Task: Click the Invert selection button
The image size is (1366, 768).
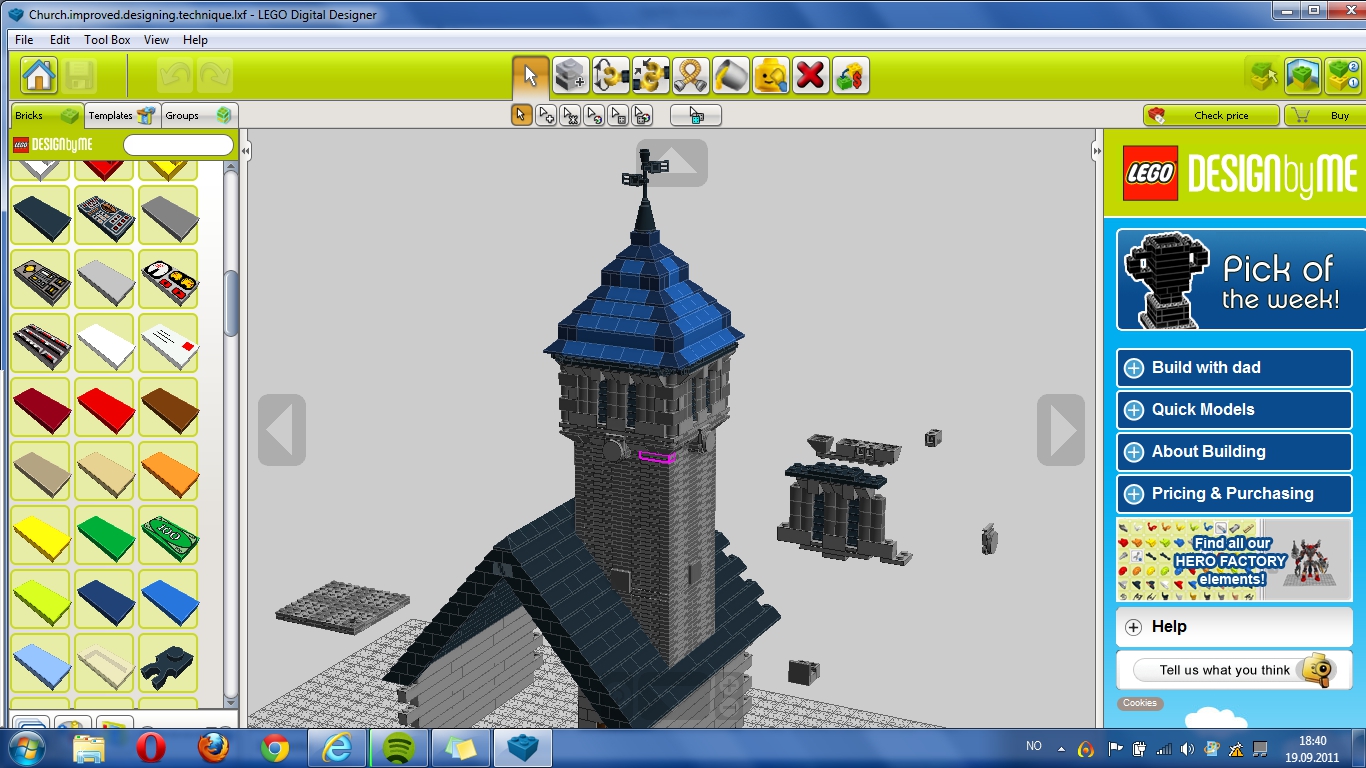Action: 696,115
